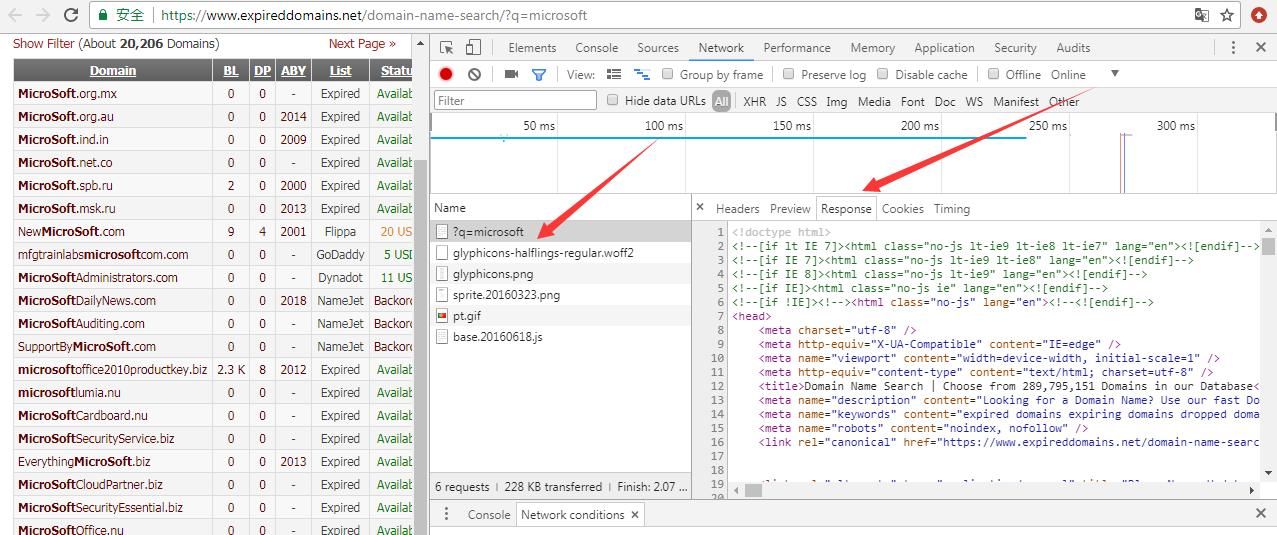The width and height of the screenshot is (1277, 535).
Task: Filter requests by WS type
Action: click(974, 101)
